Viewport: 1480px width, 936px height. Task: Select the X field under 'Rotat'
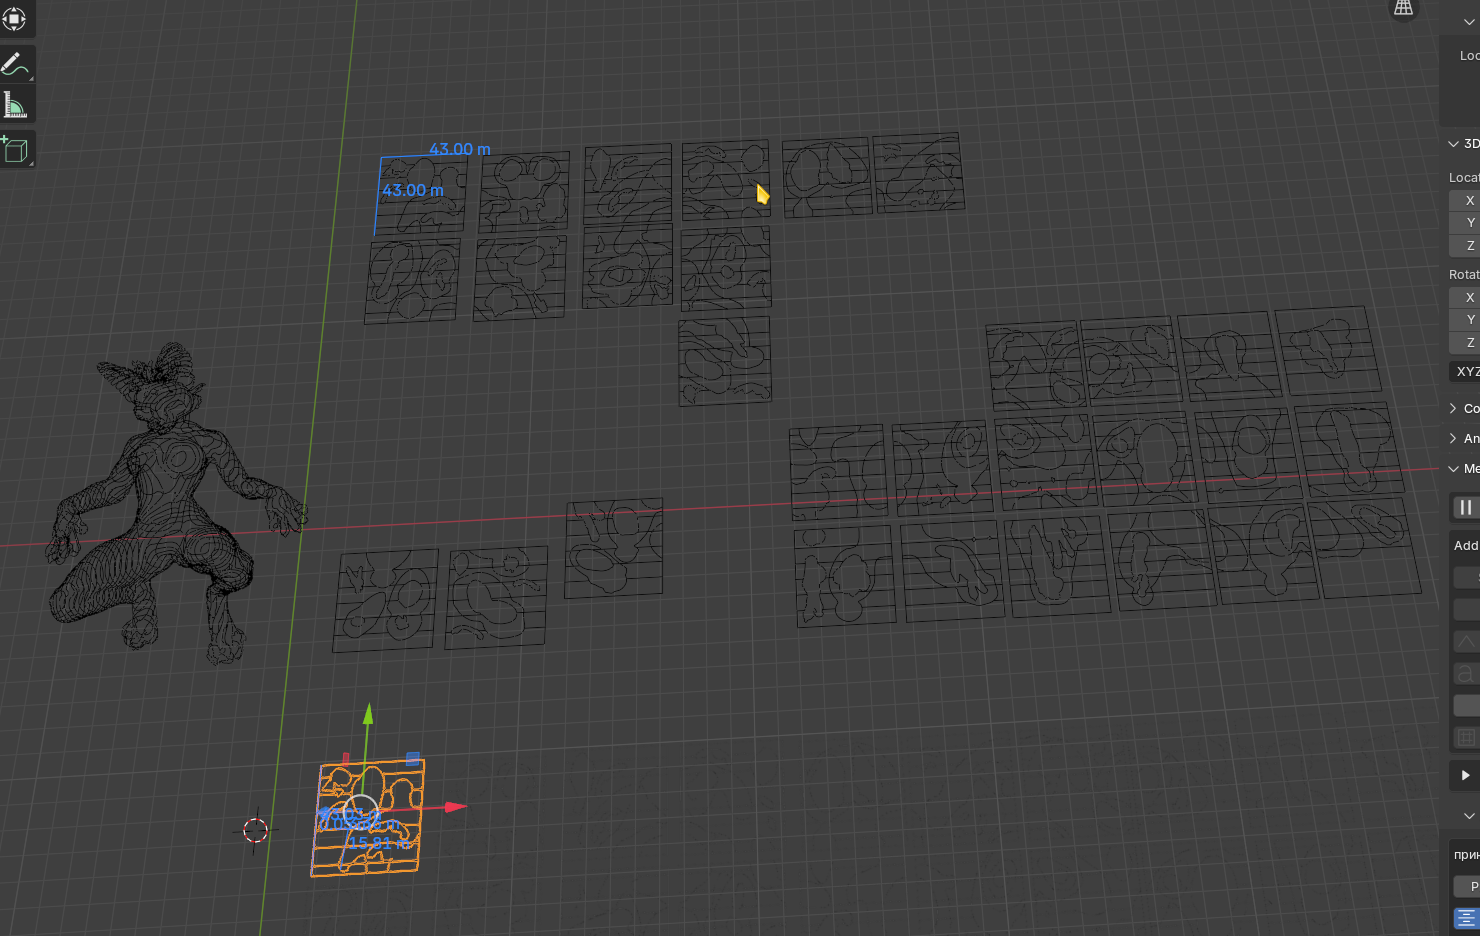point(1465,297)
